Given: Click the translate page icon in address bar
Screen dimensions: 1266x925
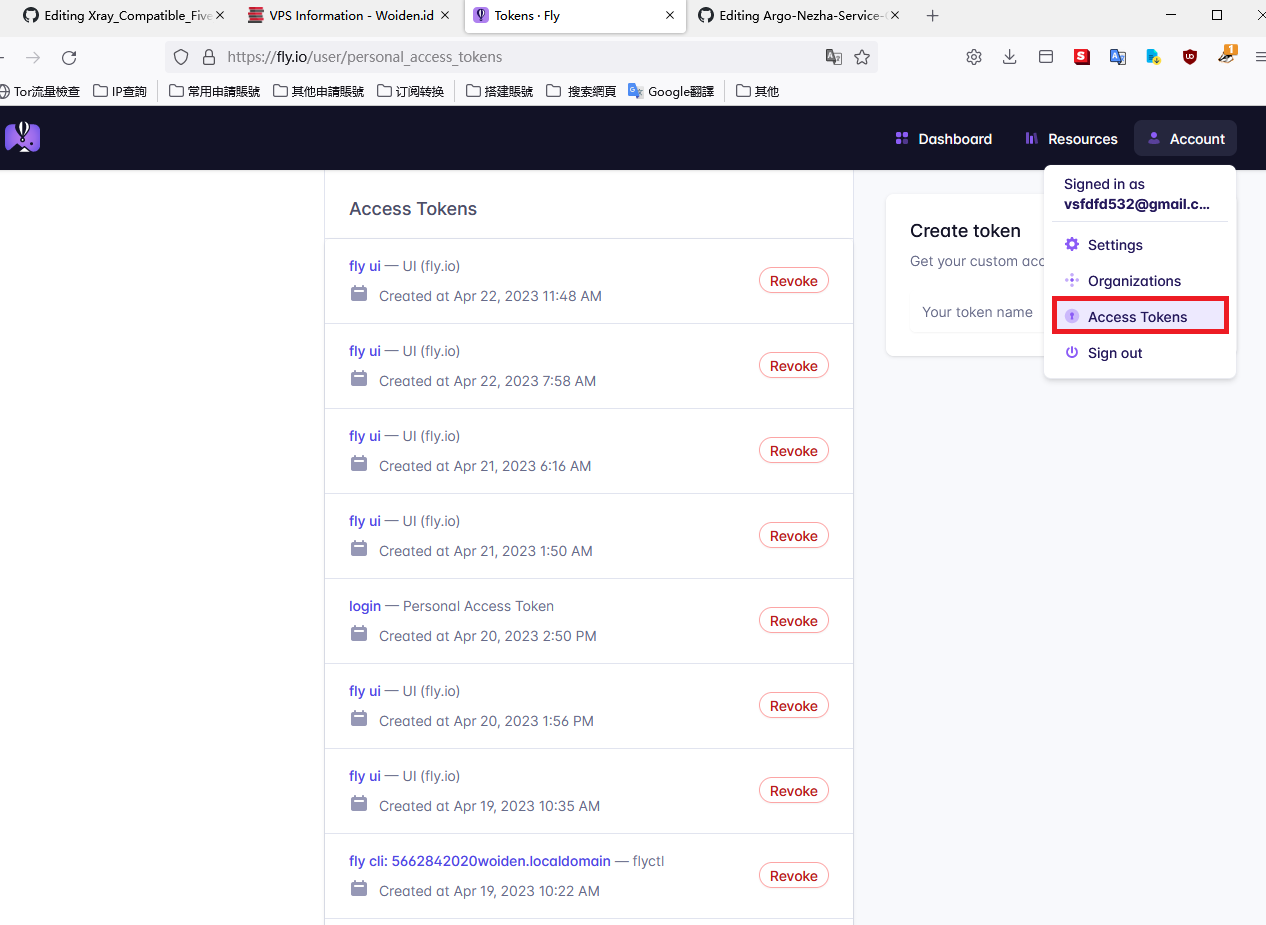Looking at the screenshot, I should click(834, 58).
